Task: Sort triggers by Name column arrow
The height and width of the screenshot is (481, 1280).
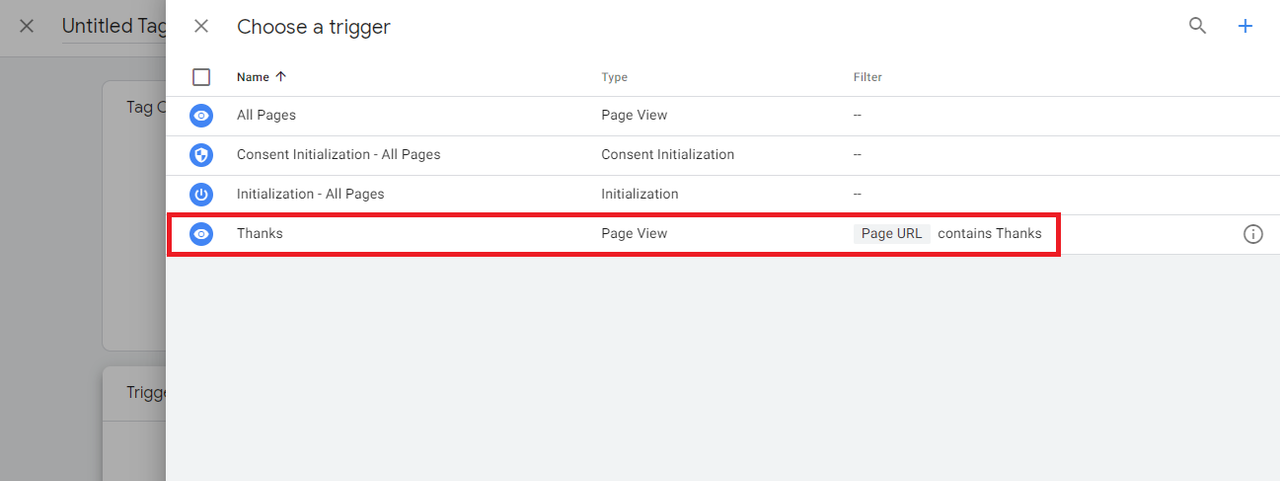Action: click(x=281, y=76)
